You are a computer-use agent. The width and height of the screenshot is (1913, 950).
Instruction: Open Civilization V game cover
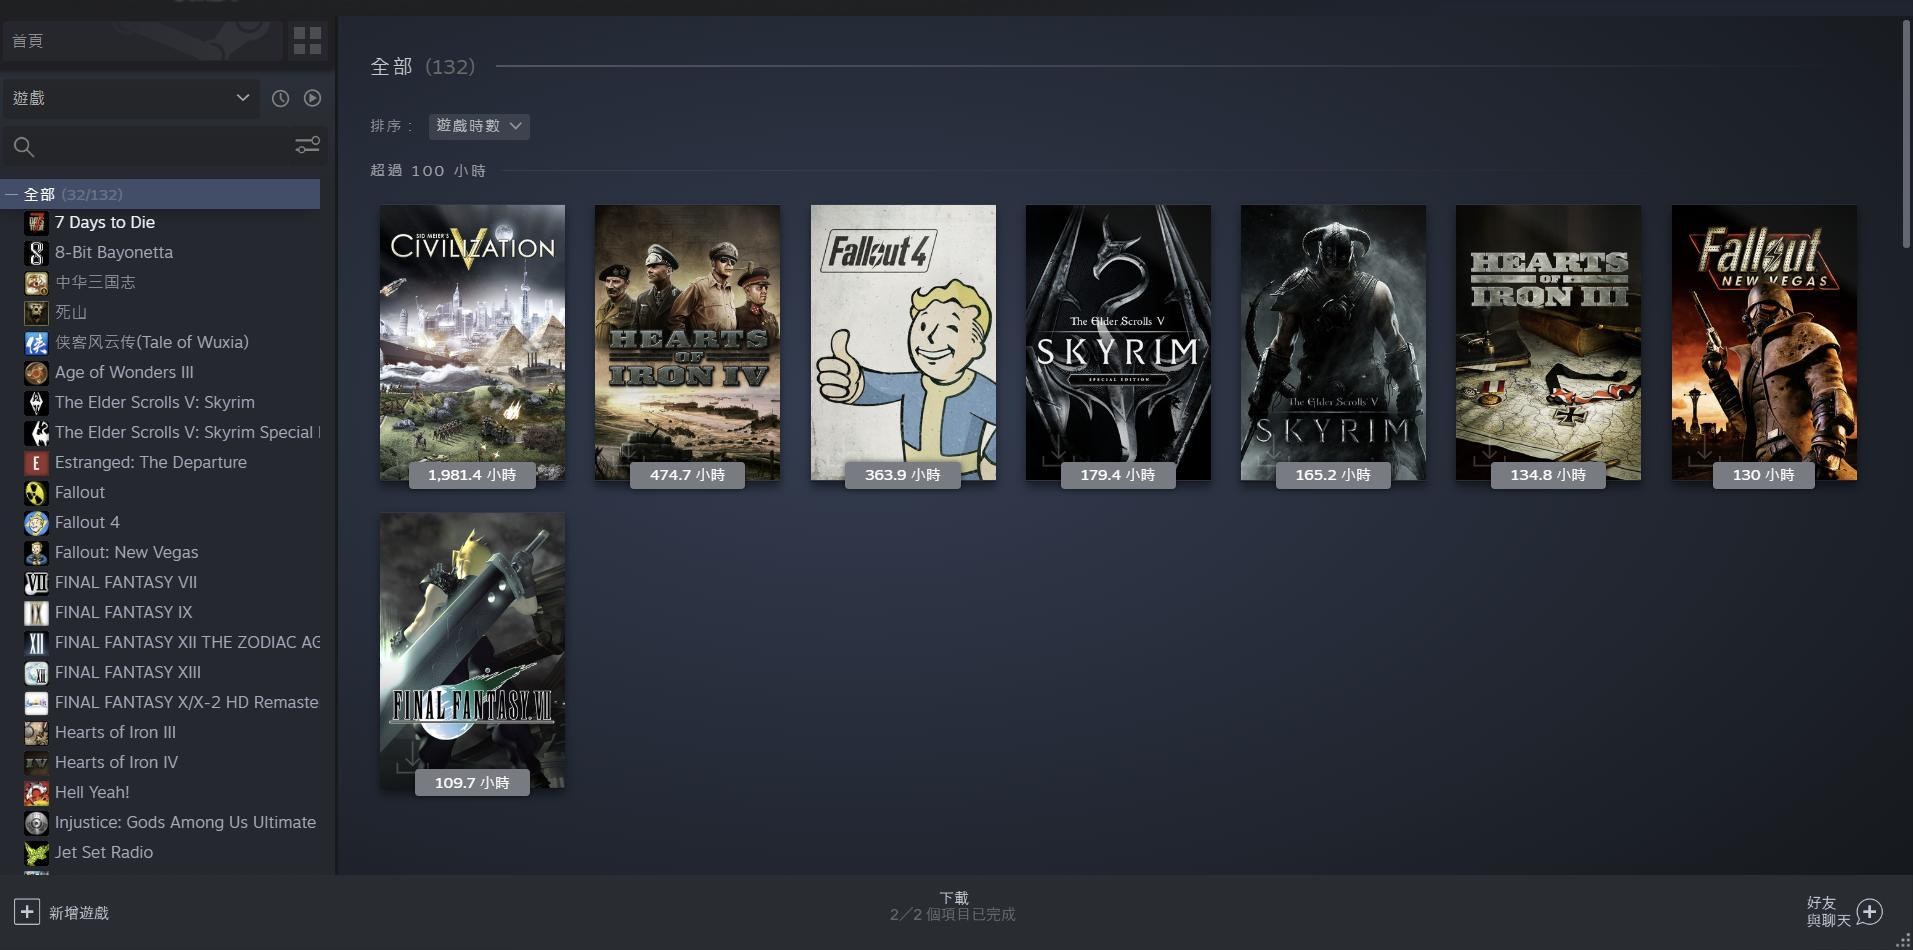pyautogui.click(x=472, y=342)
